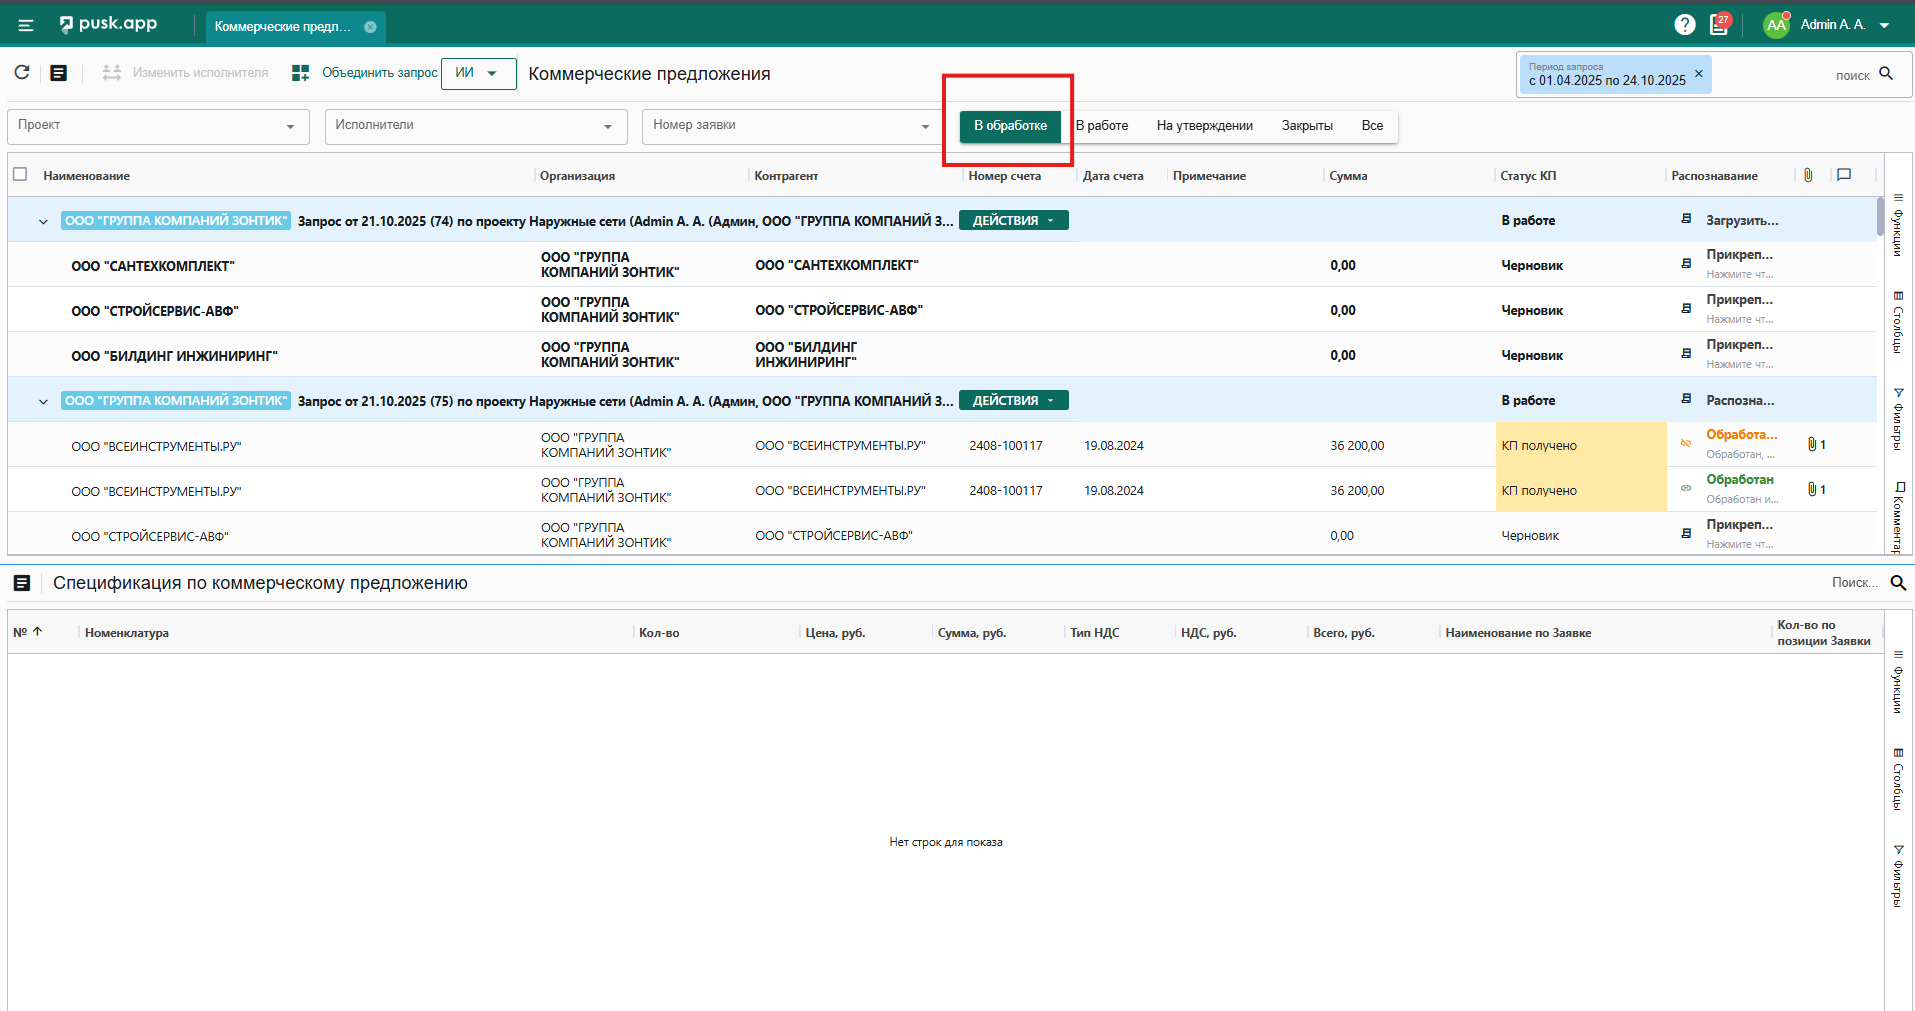Click the specification panel search magnifier

coord(1897,583)
